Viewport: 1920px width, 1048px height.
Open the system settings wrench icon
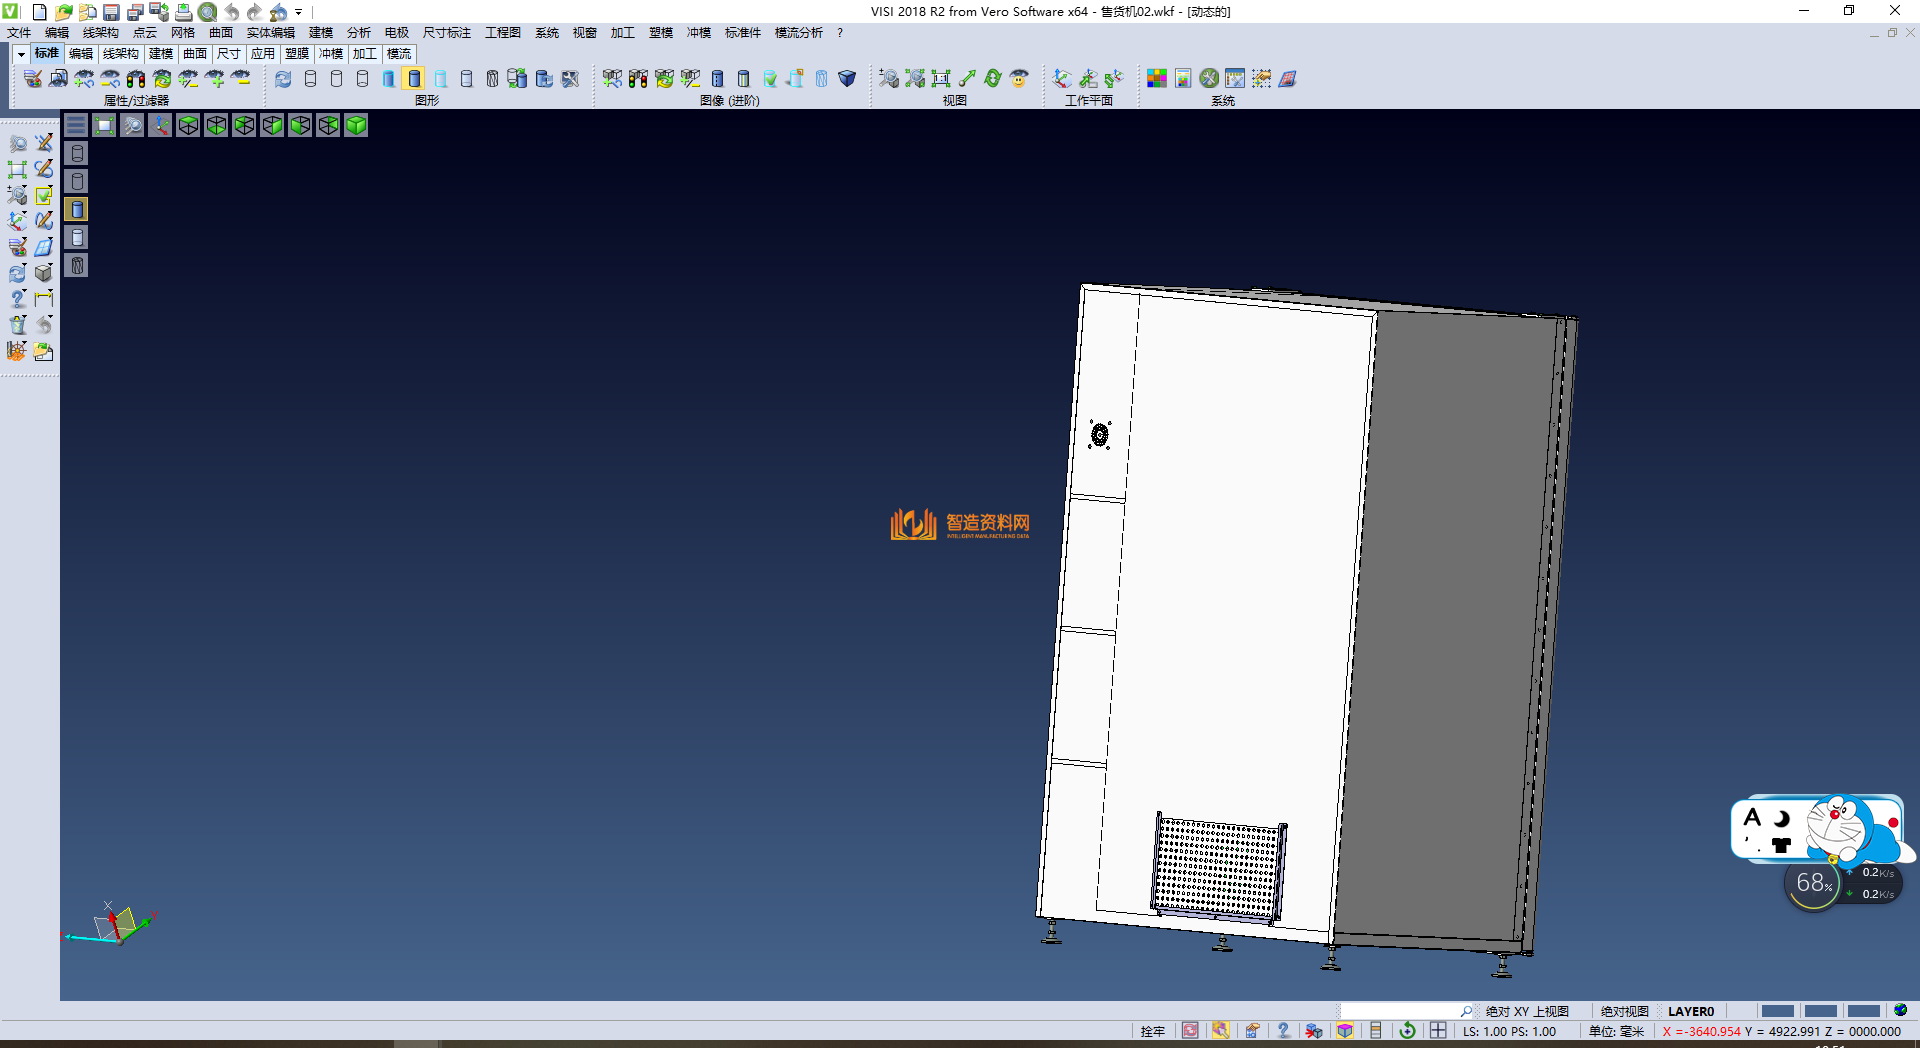pyautogui.click(x=1209, y=78)
